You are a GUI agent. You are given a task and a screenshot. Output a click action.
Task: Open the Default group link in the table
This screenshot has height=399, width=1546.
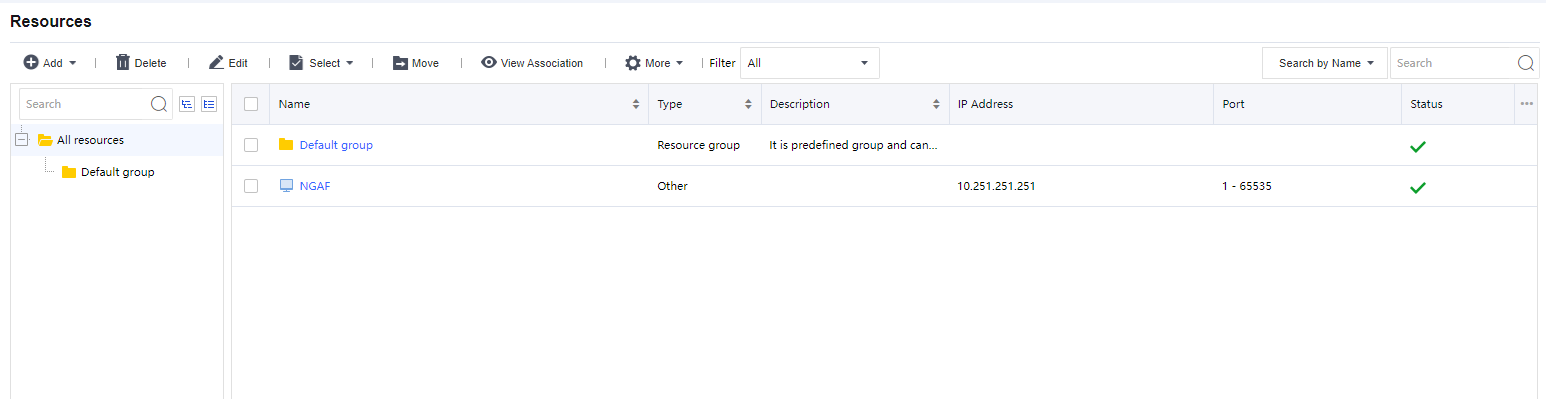(336, 145)
